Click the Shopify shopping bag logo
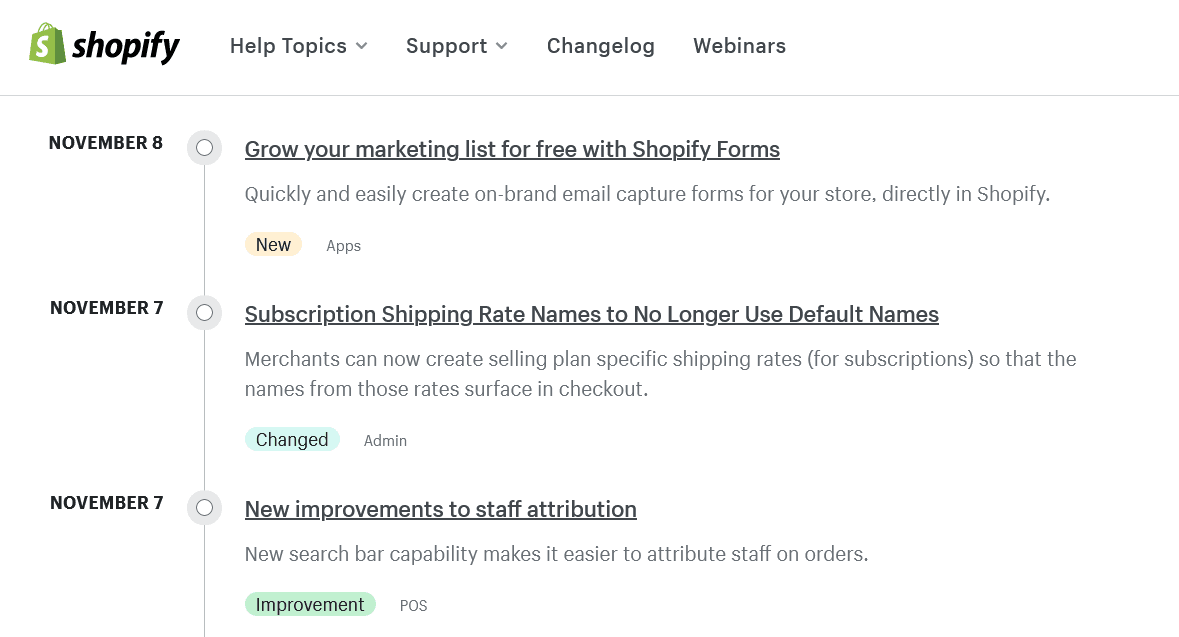The width and height of the screenshot is (1179, 637). (x=47, y=45)
